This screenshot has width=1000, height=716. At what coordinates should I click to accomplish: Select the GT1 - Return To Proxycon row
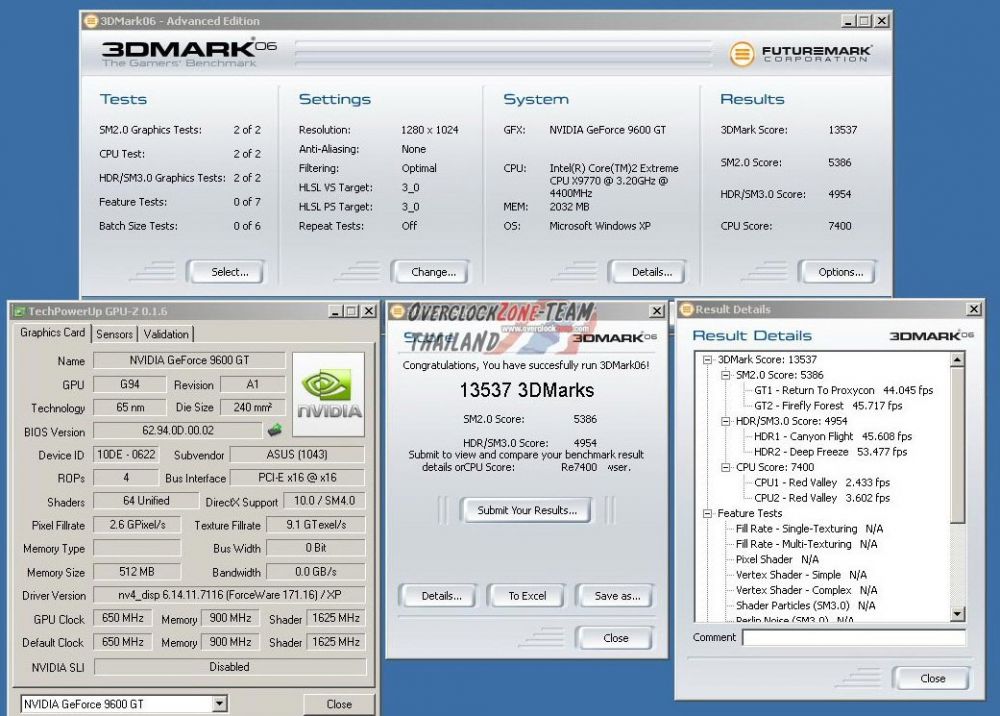[x=843, y=390]
